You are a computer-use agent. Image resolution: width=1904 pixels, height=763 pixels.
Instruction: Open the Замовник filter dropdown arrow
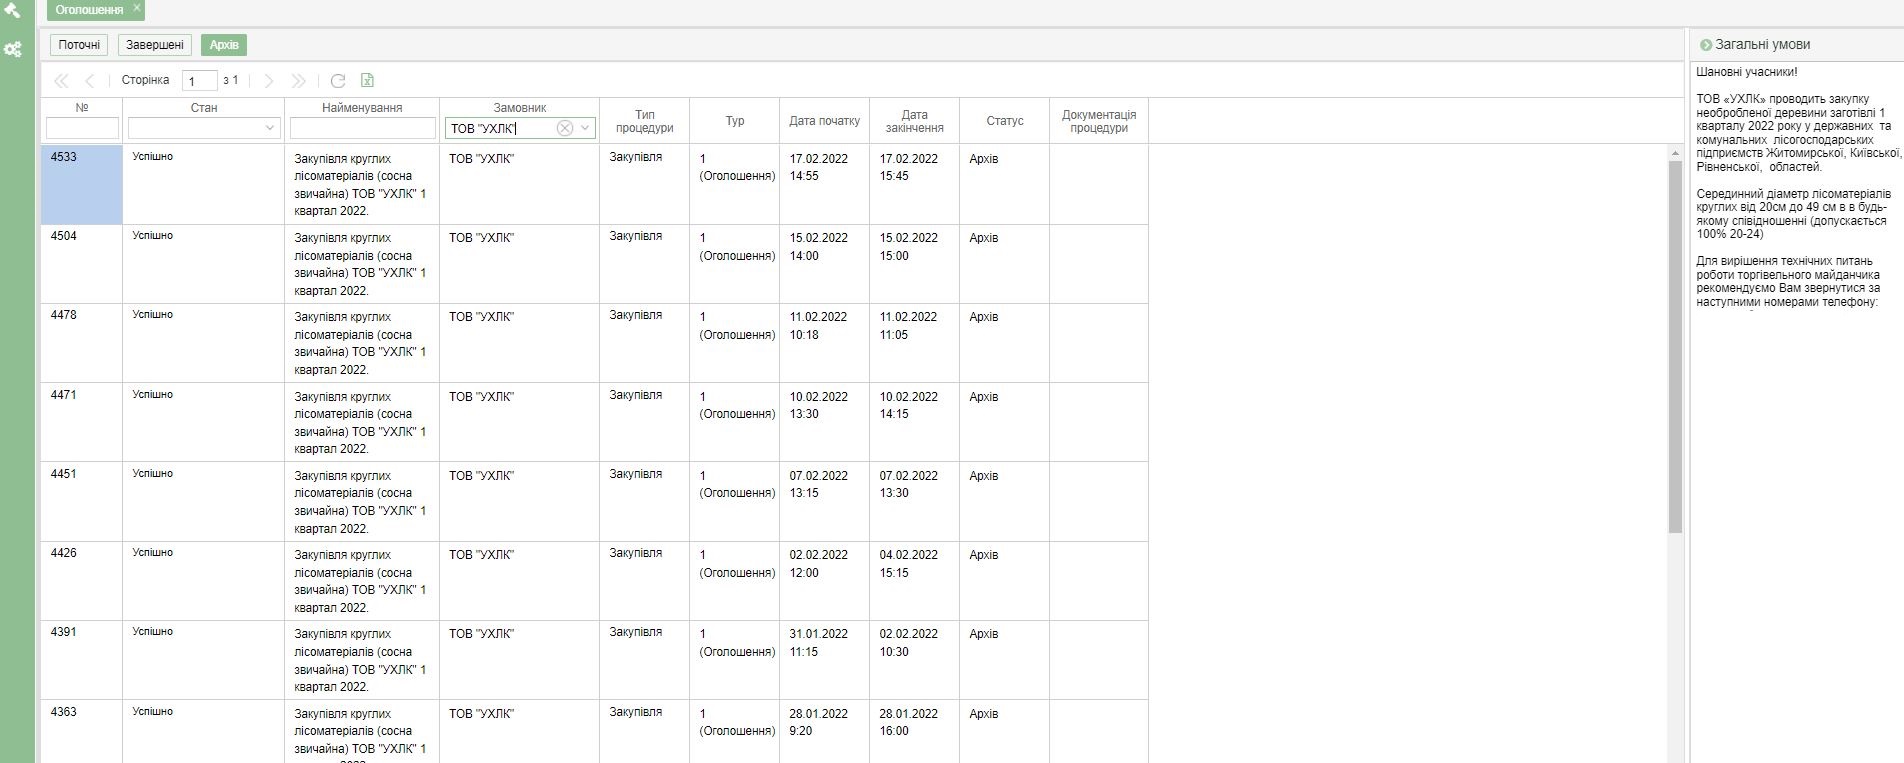585,128
